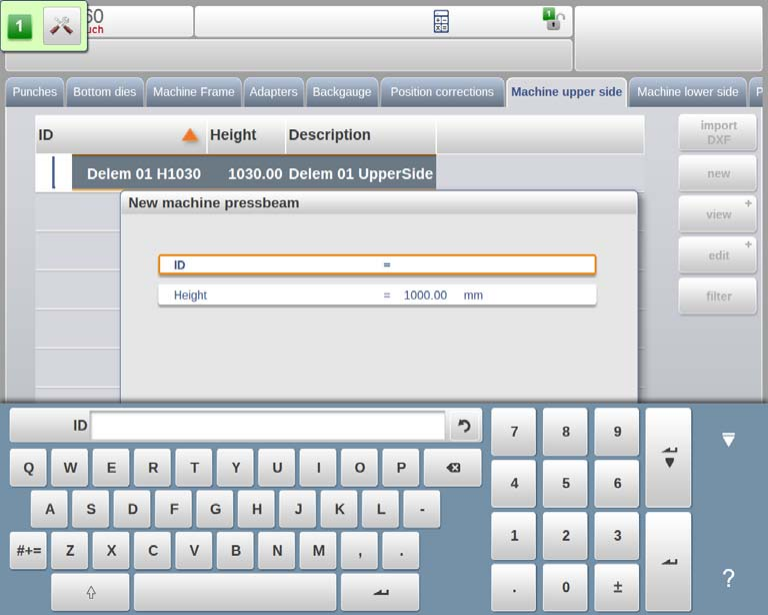Tap the X key
Image resolution: width=768 pixels, height=615 pixels.
pos(111,551)
